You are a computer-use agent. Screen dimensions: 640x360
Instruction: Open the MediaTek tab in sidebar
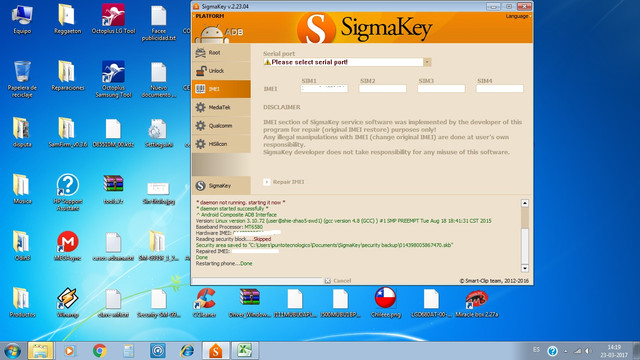[x=221, y=107]
